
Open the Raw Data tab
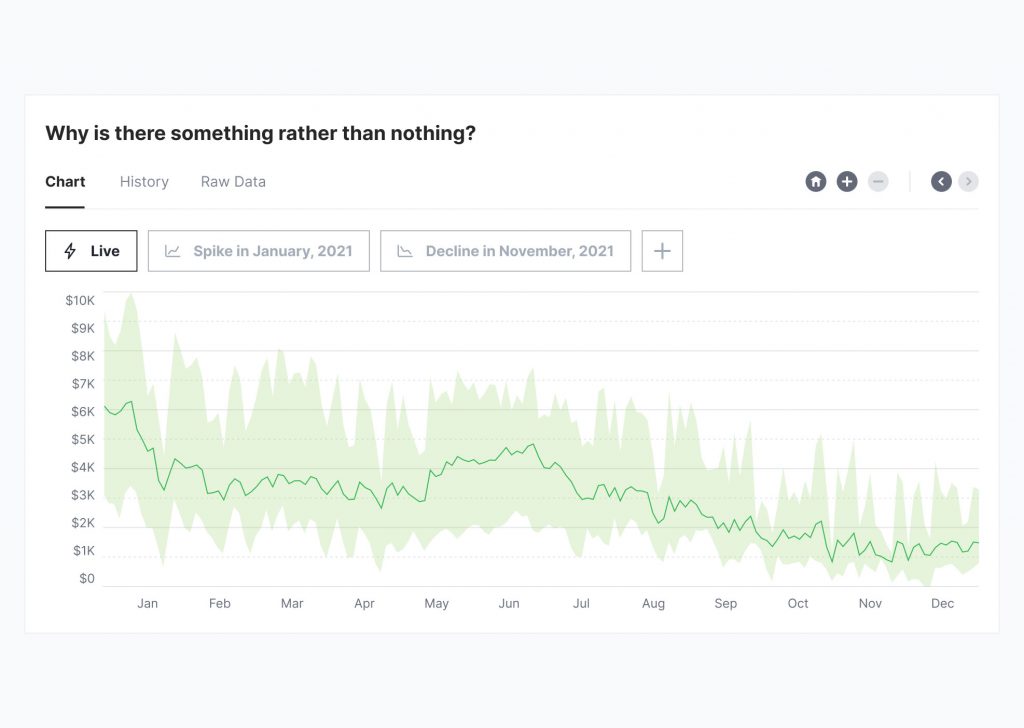233,182
